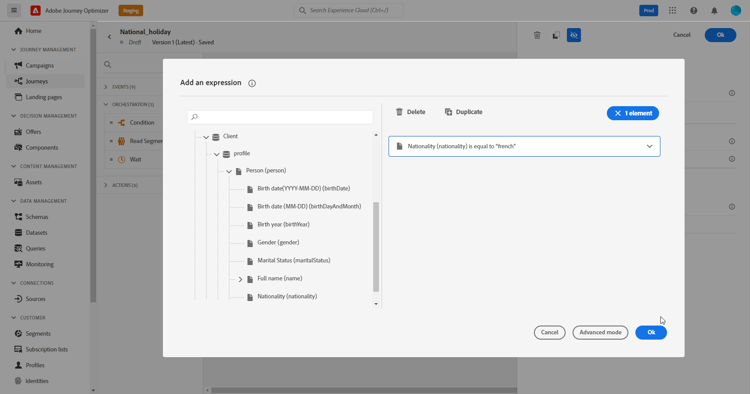
Task: Confirm the expression with Ok
Action: pyautogui.click(x=651, y=332)
